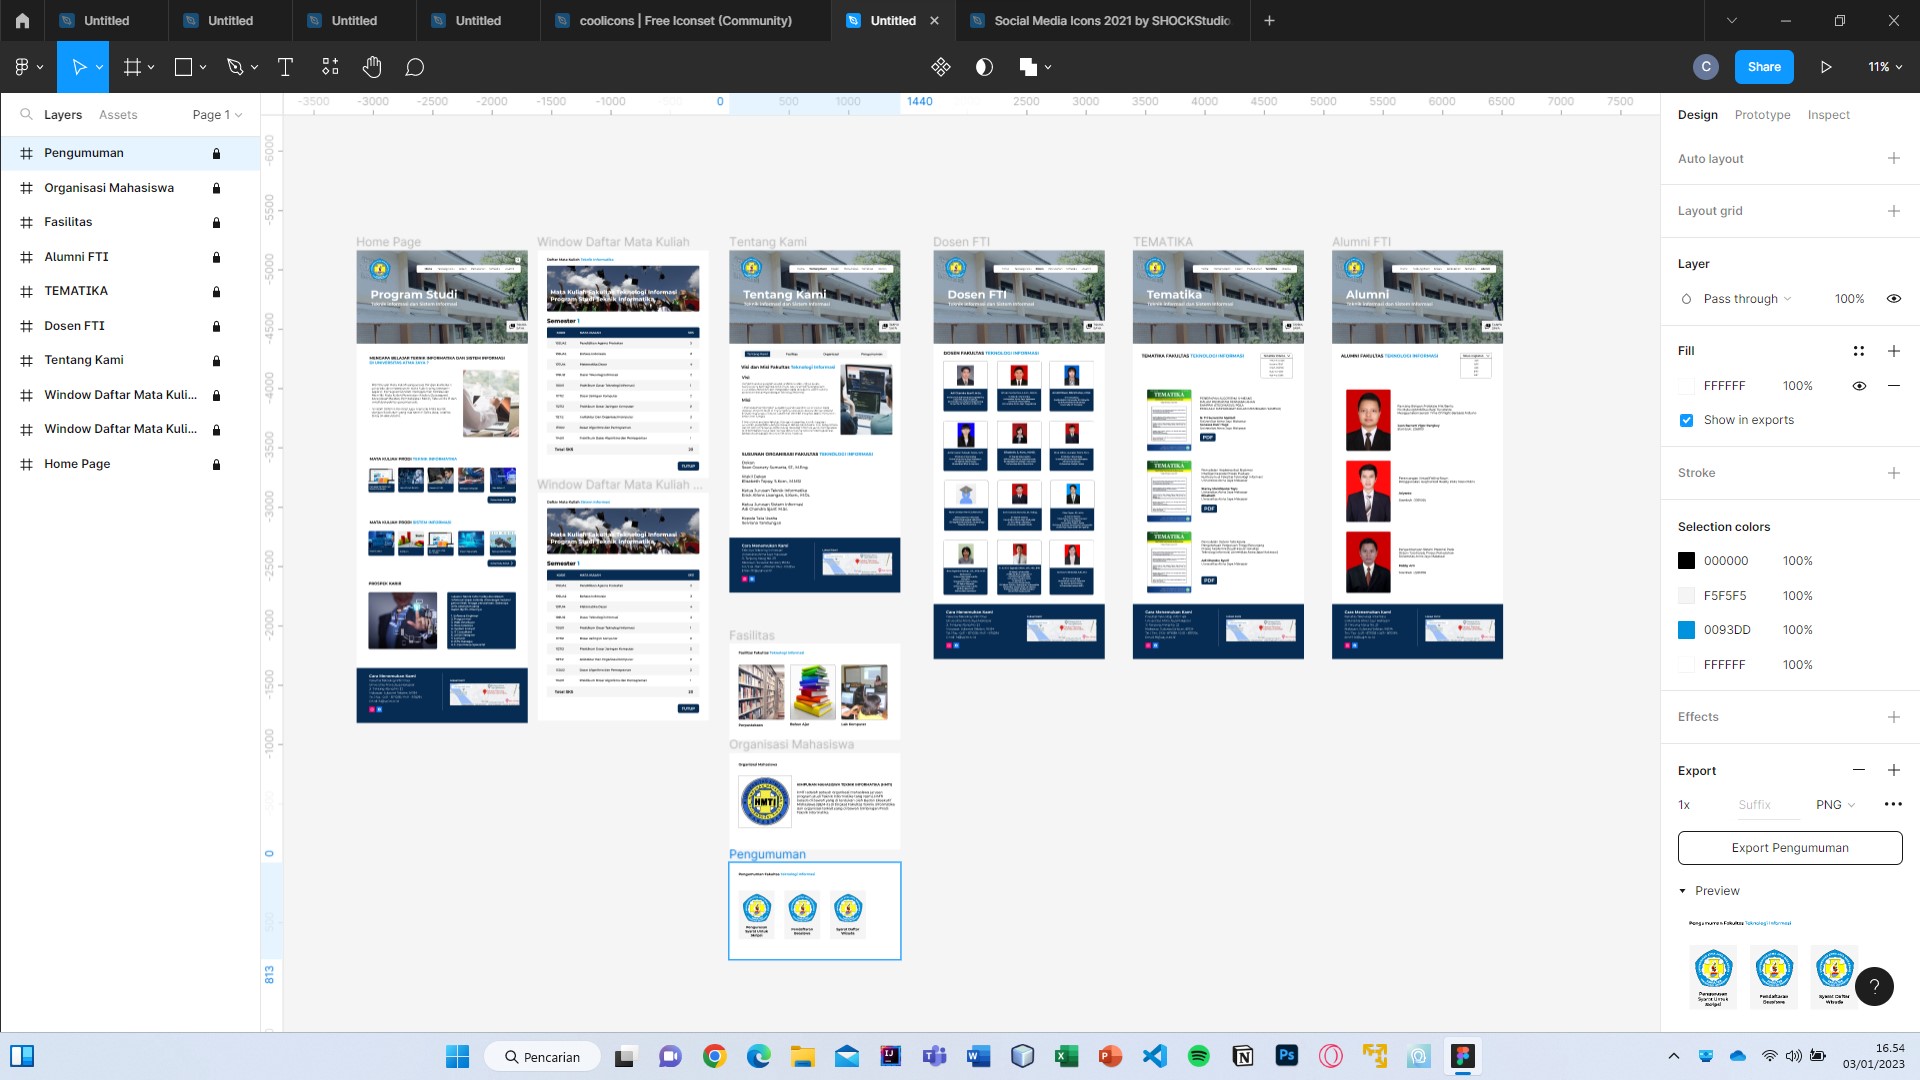Image resolution: width=1920 pixels, height=1080 pixels.
Task: Open the Resources tool icon
Action: (x=330, y=67)
